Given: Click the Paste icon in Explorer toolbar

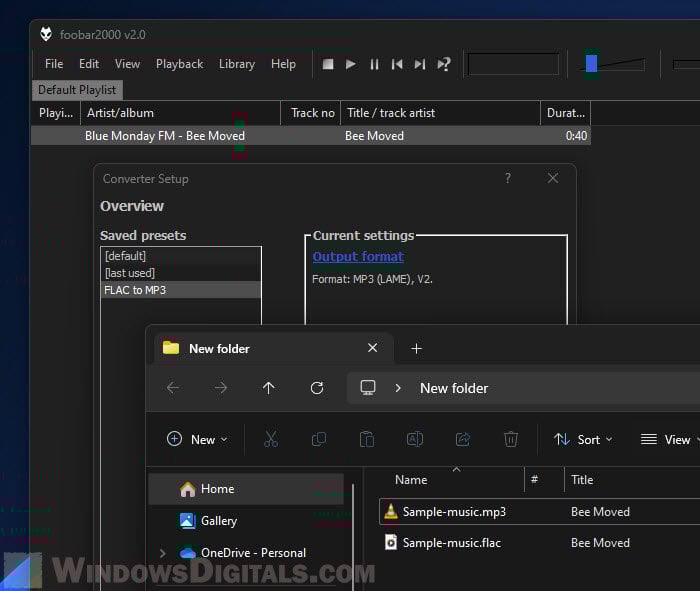Looking at the screenshot, I should pos(367,439).
